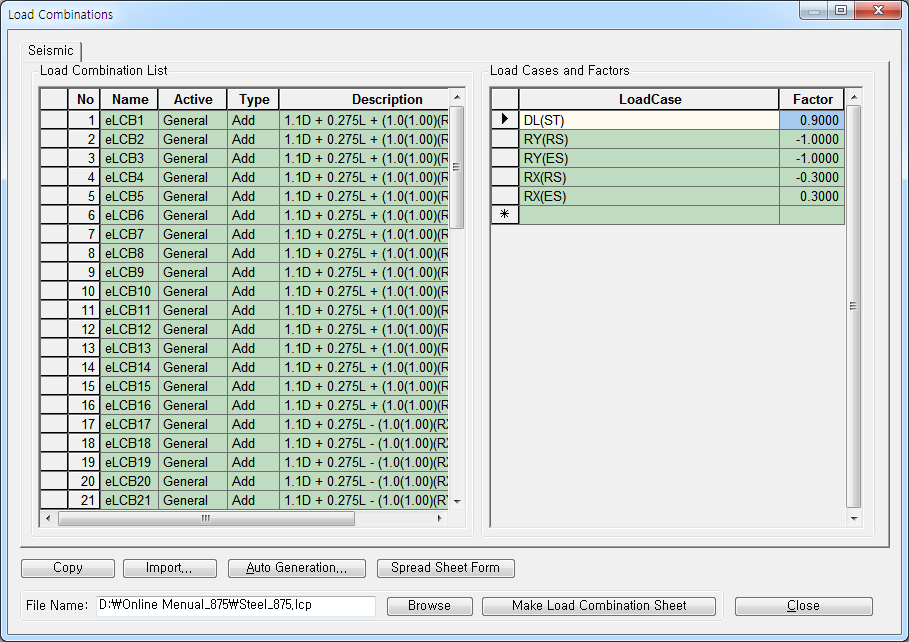Select the new-row asterisk marker
909x642 pixels.
click(x=505, y=215)
